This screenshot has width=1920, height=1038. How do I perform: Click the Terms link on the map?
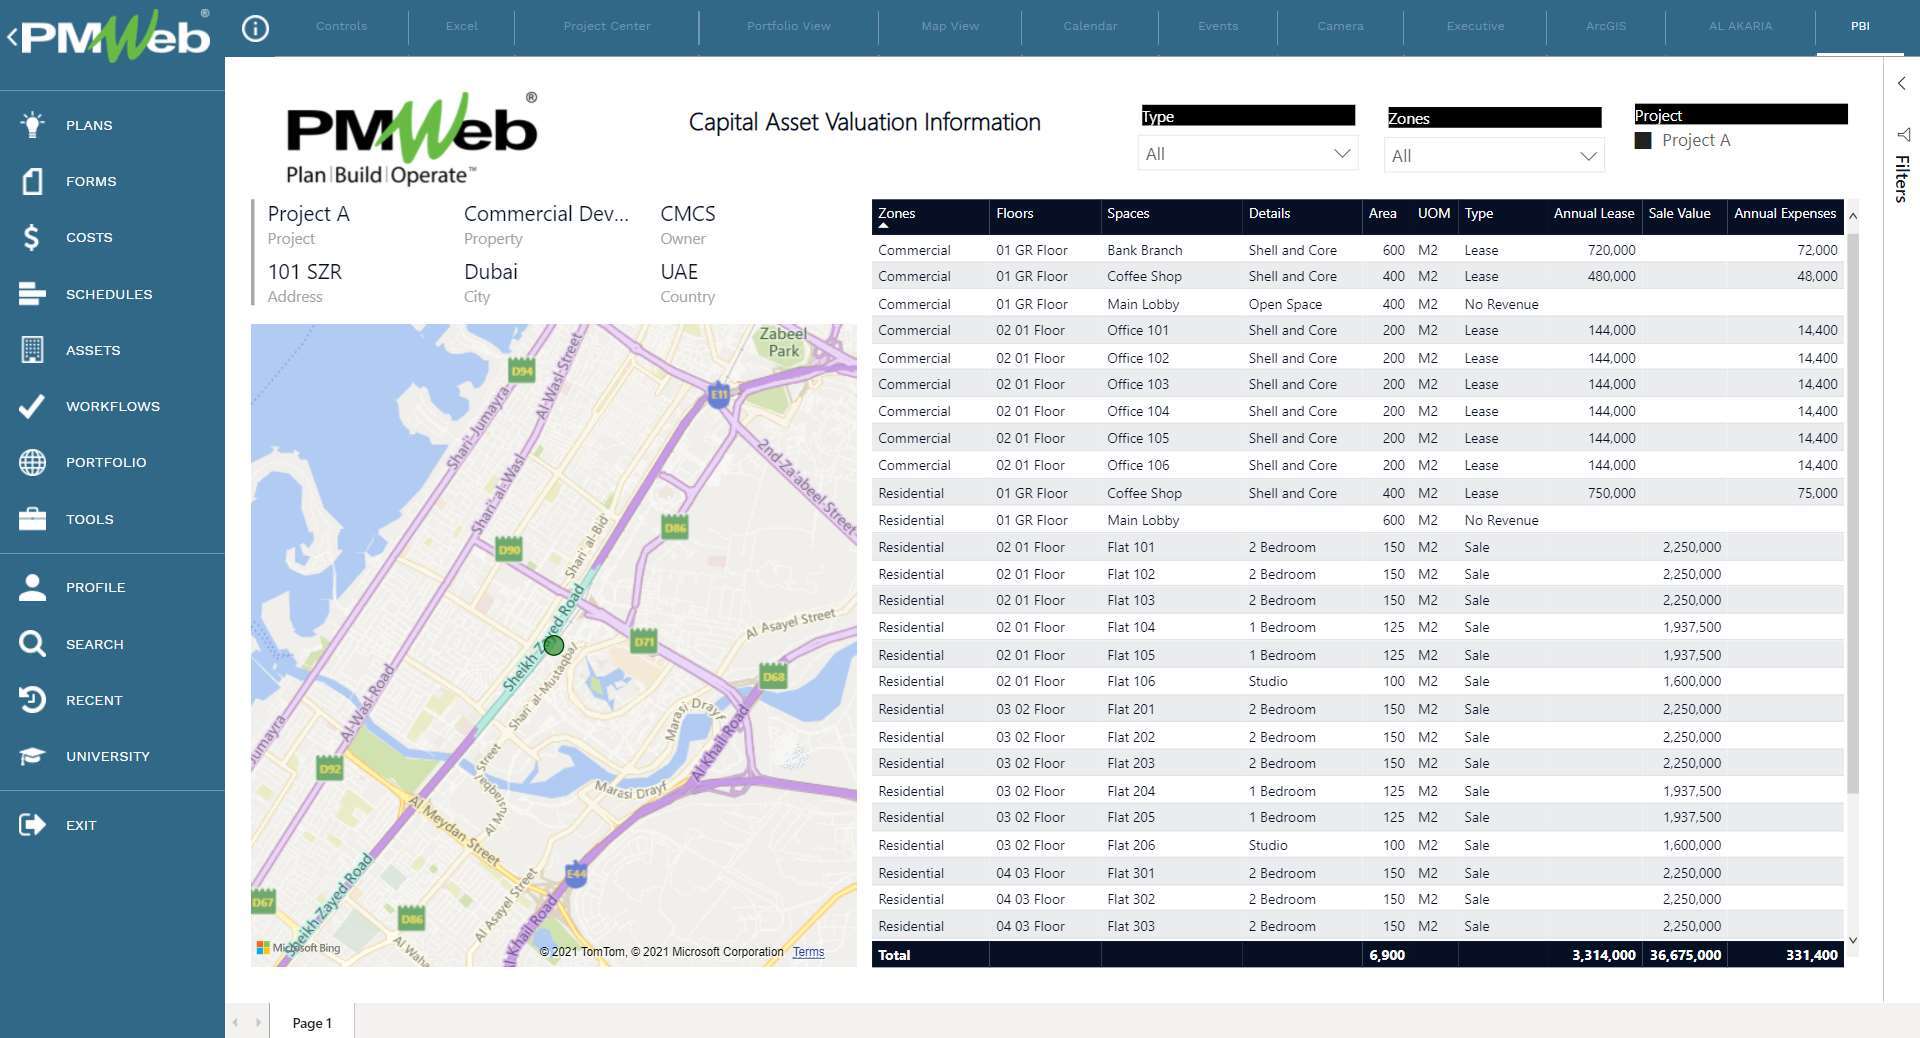[808, 952]
